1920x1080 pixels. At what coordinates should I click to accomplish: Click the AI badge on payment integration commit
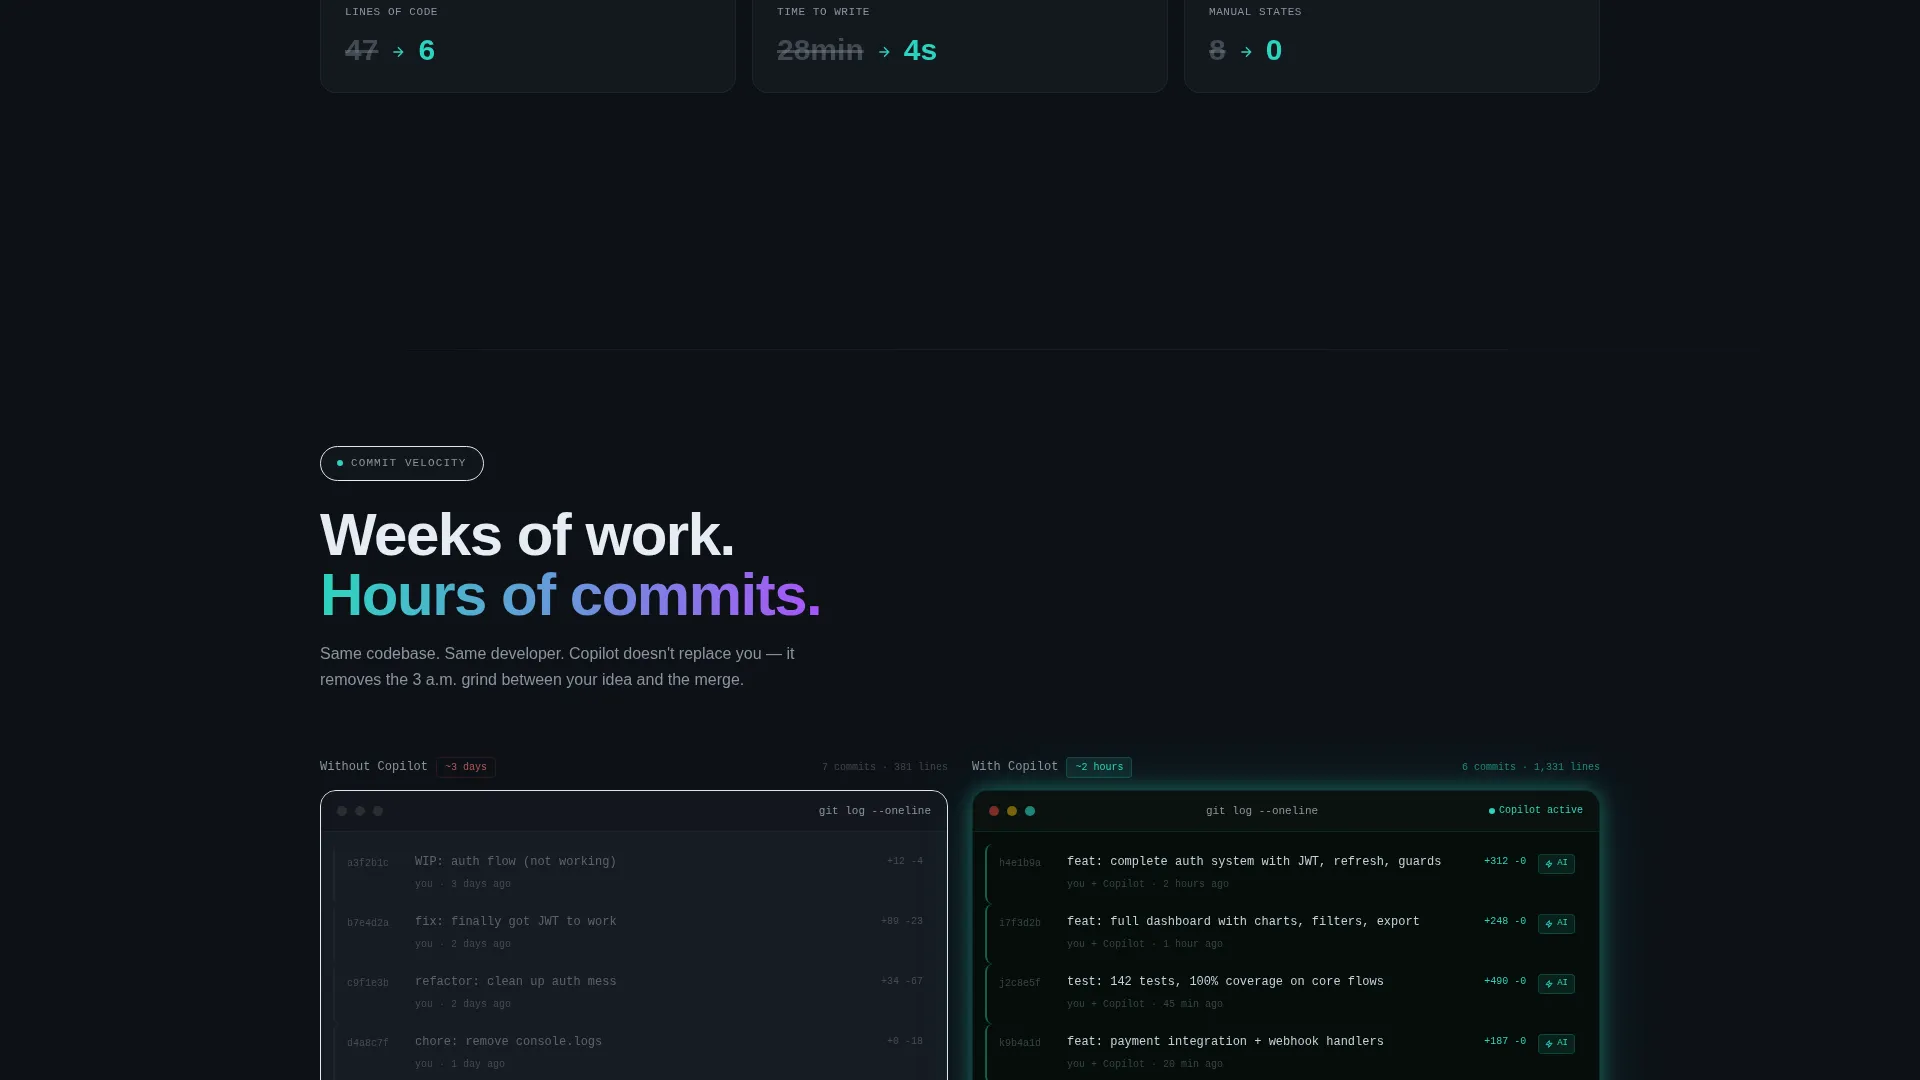1556,1043
